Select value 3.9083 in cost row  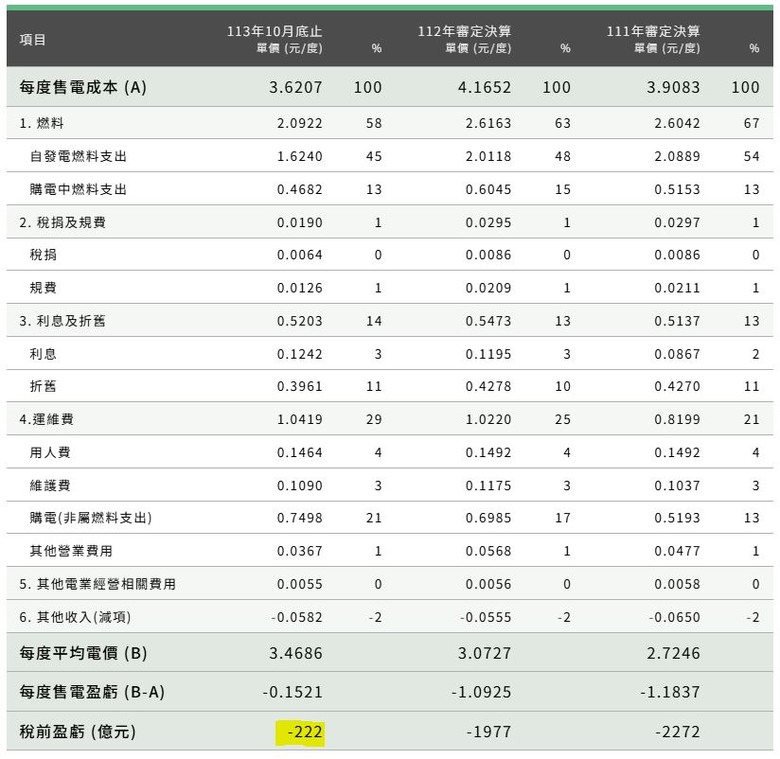click(674, 88)
